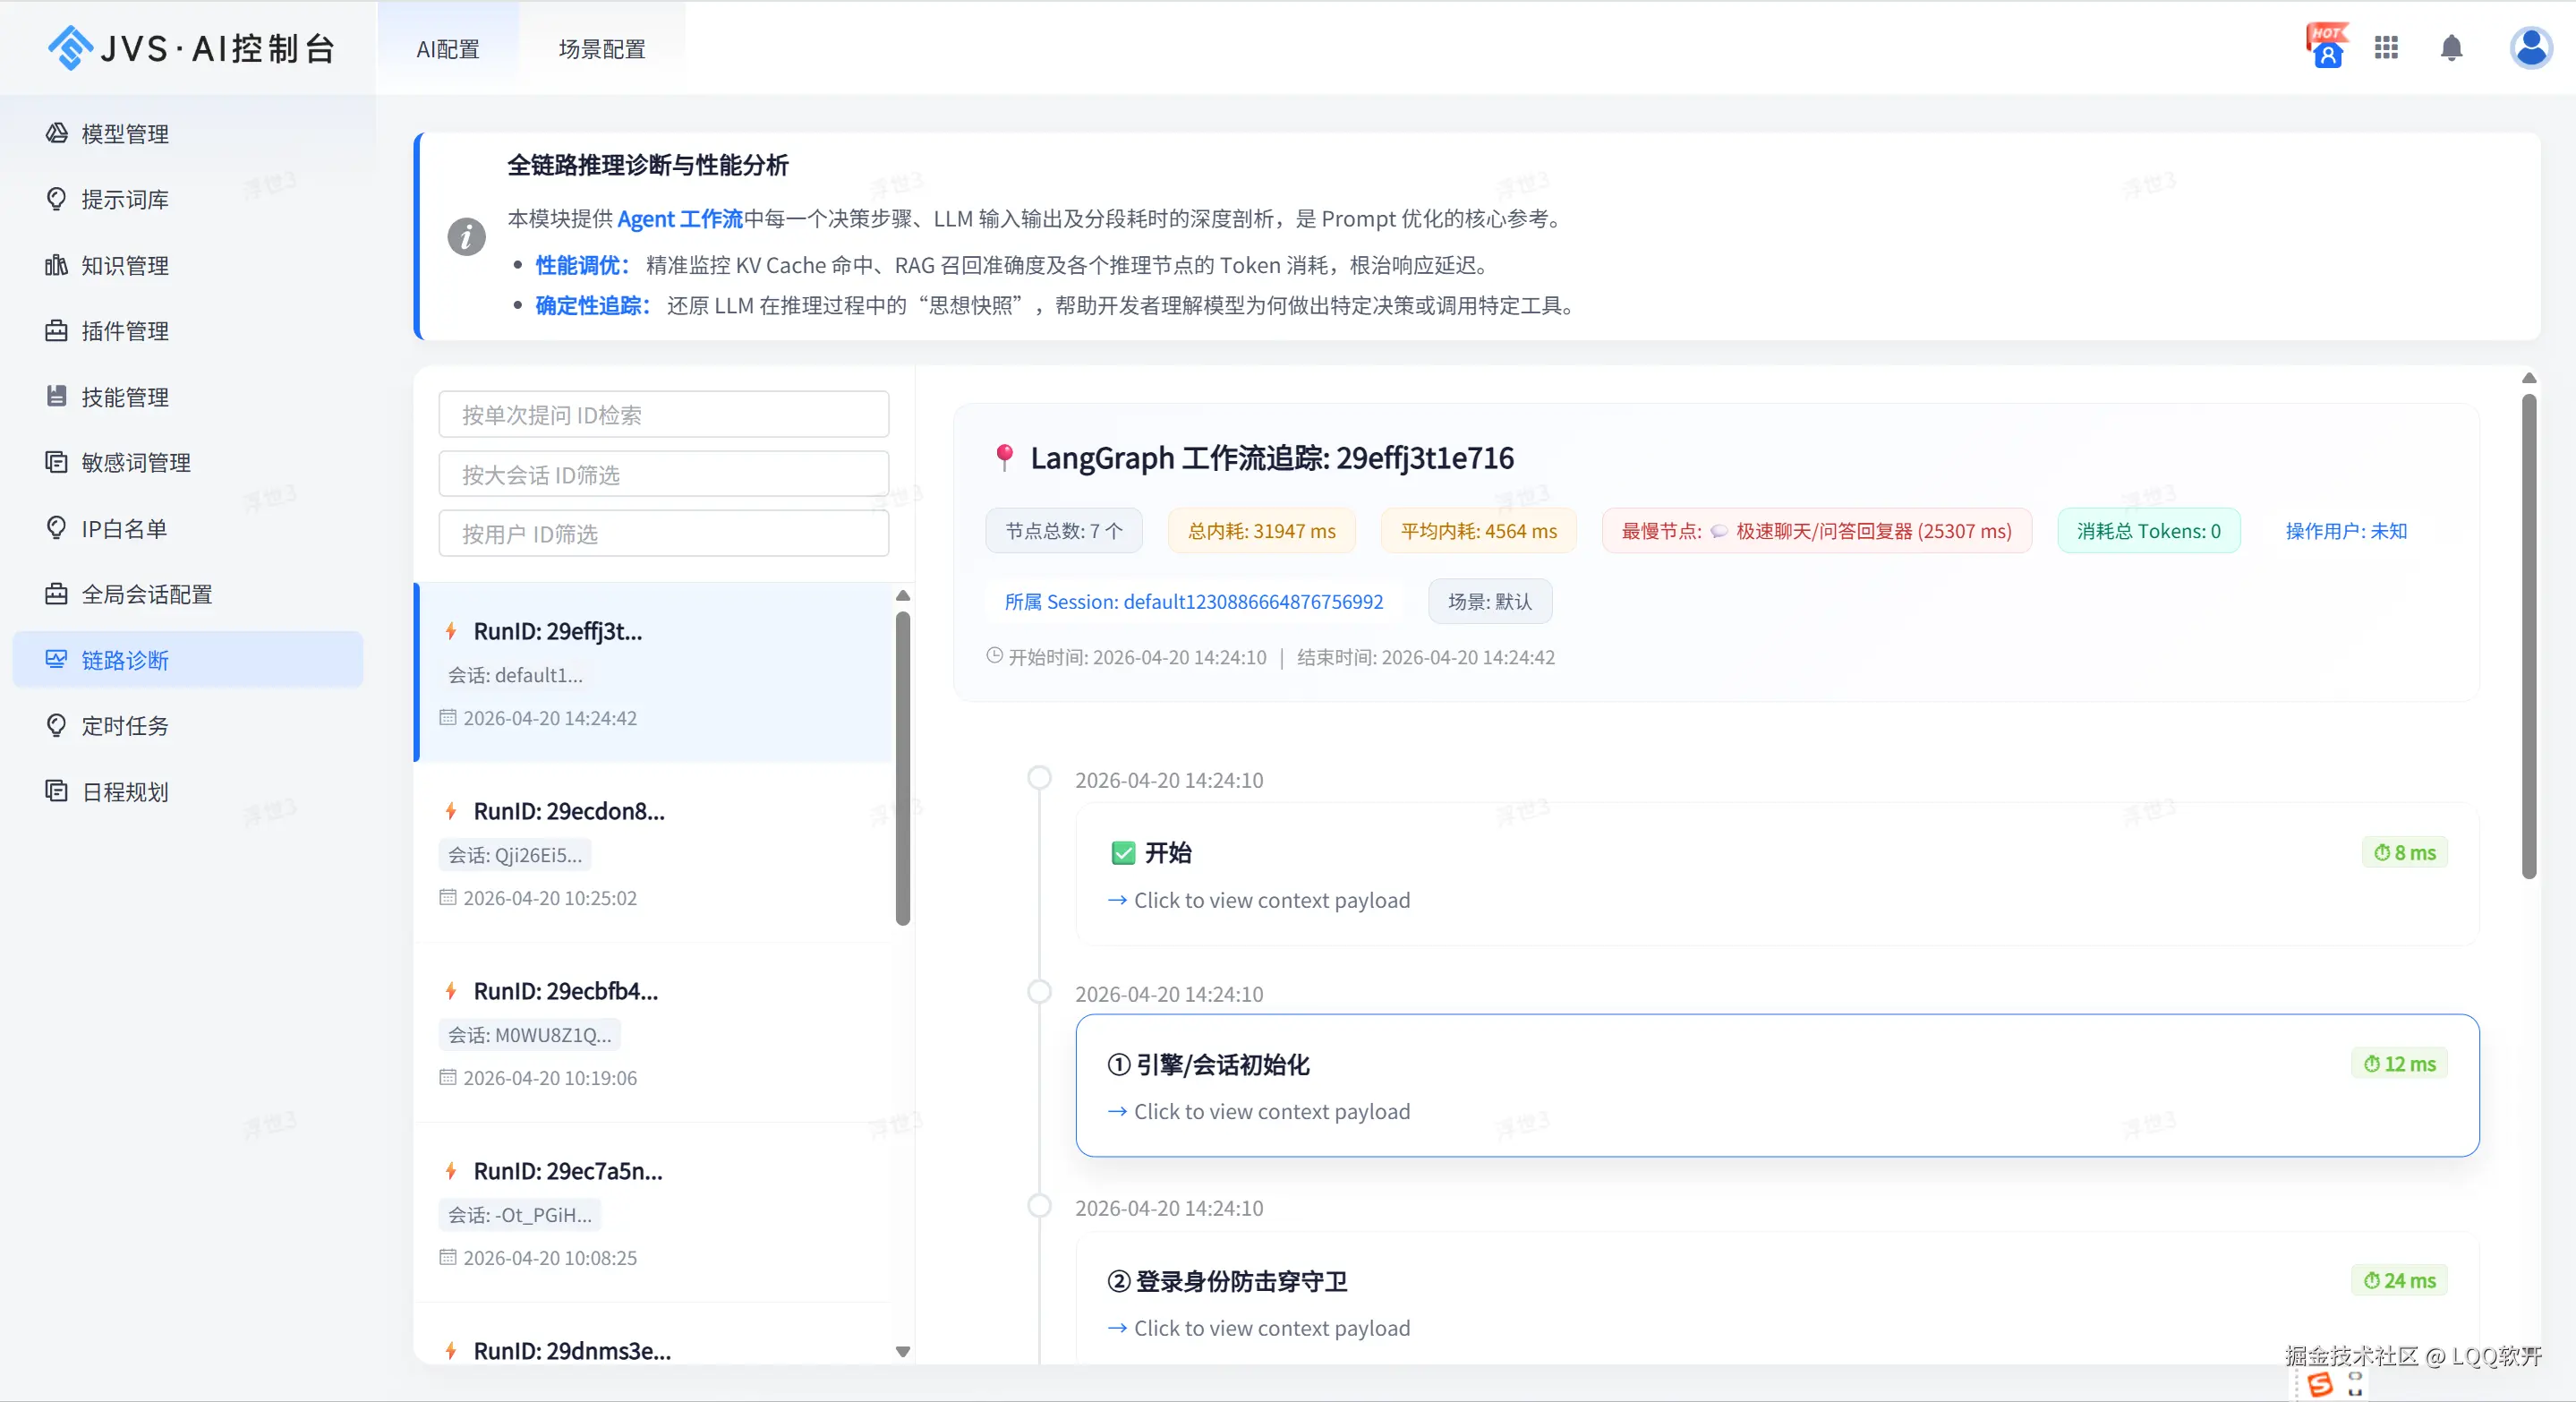
Task: Open 知识管理 in the sidebar
Action: 124,266
